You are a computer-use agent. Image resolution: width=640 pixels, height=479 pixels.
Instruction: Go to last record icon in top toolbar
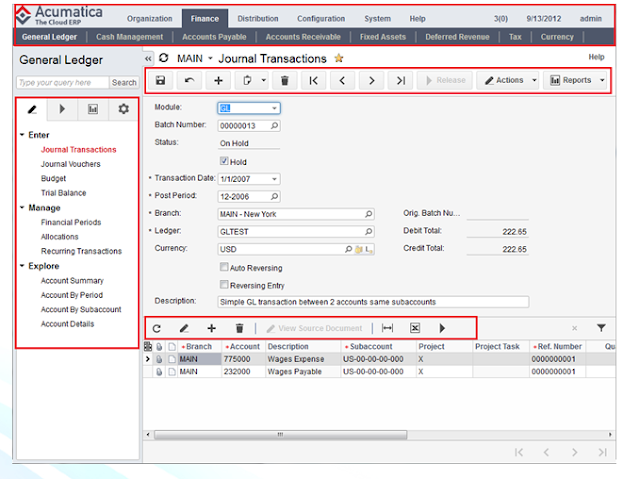[401, 80]
